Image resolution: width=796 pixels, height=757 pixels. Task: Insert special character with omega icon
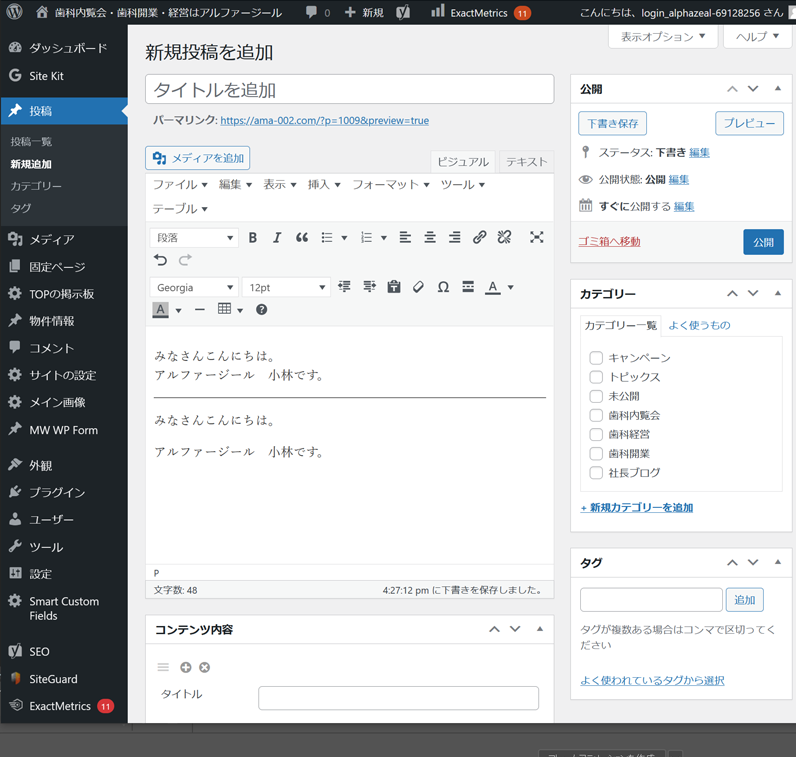[443, 287]
